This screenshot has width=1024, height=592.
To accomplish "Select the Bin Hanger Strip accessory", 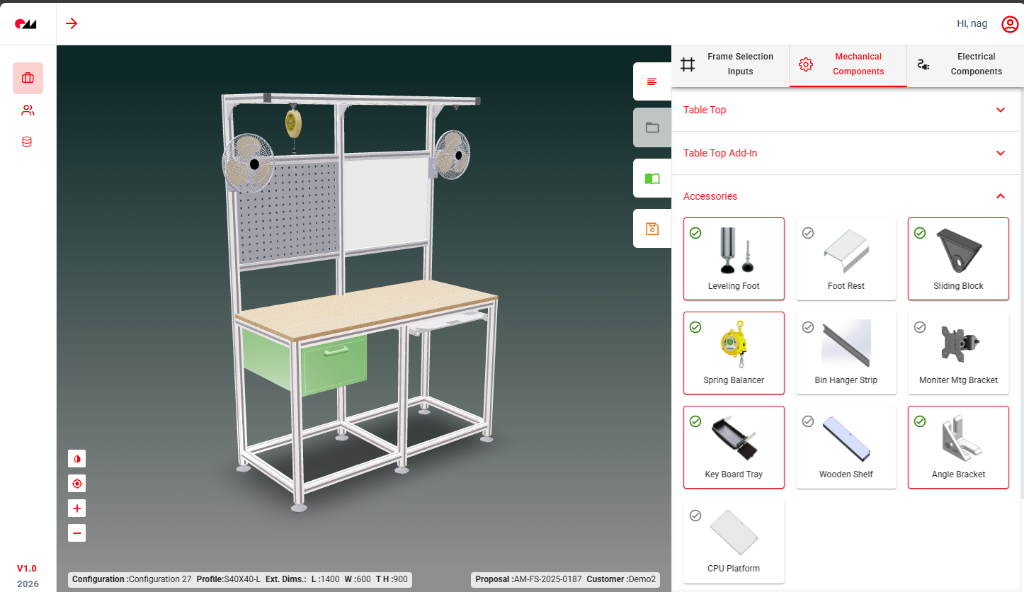I will pos(845,352).
